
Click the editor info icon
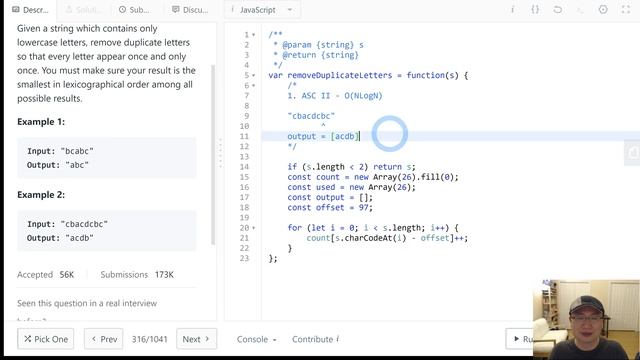pos(512,9)
